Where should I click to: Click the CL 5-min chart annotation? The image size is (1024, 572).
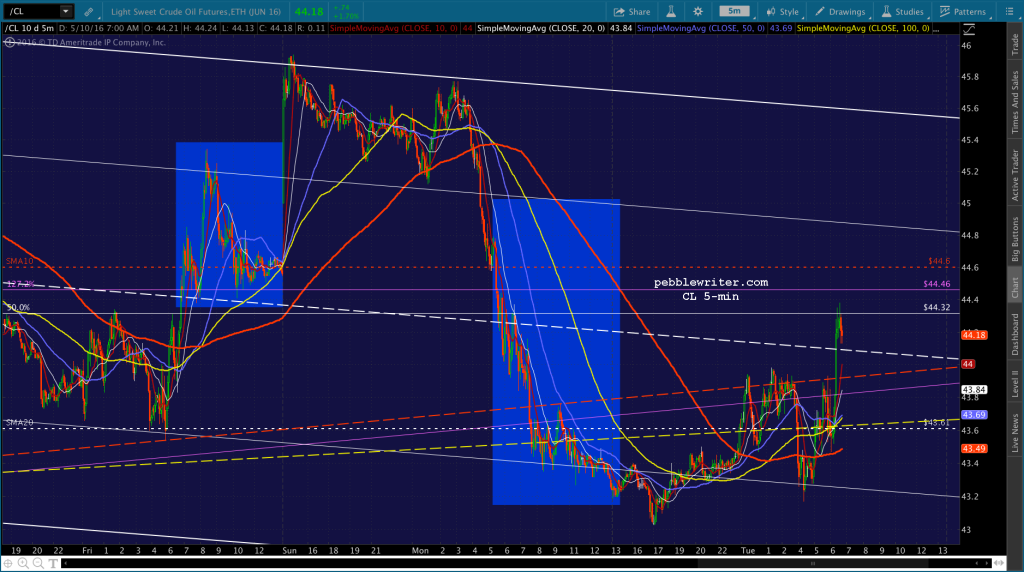[x=711, y=296]
